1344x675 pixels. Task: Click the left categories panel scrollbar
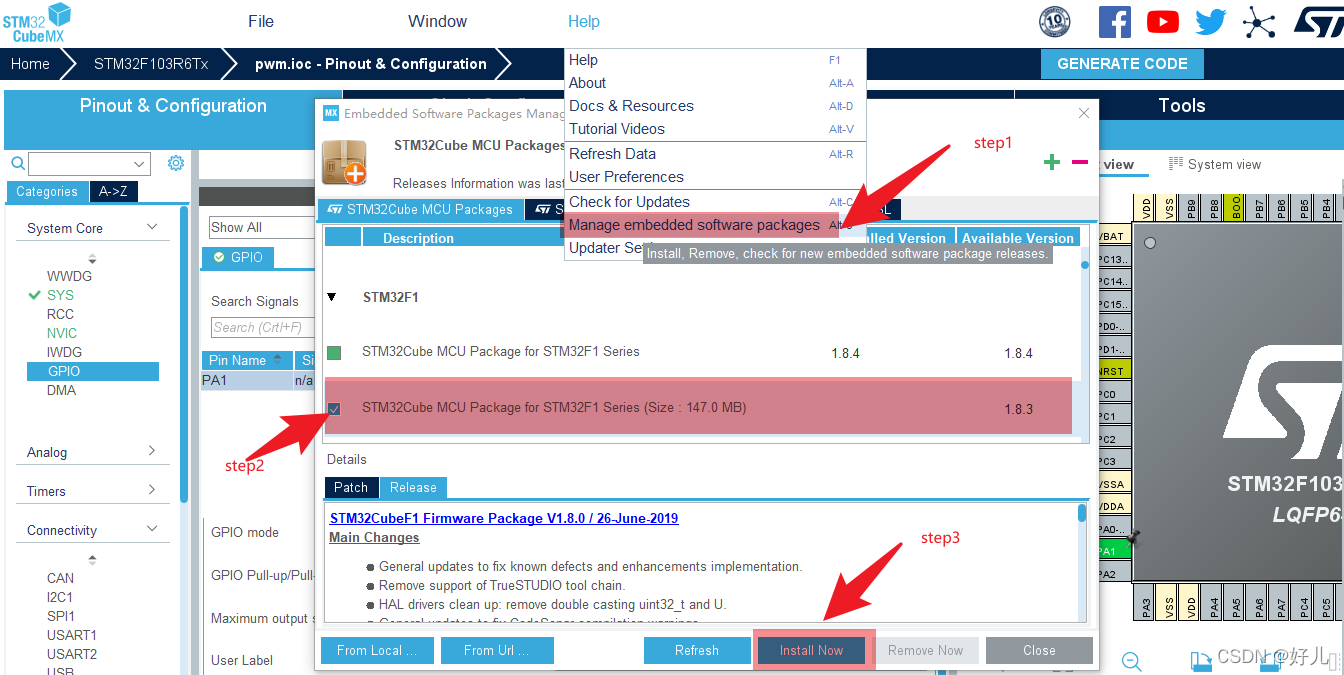point(184,355)
